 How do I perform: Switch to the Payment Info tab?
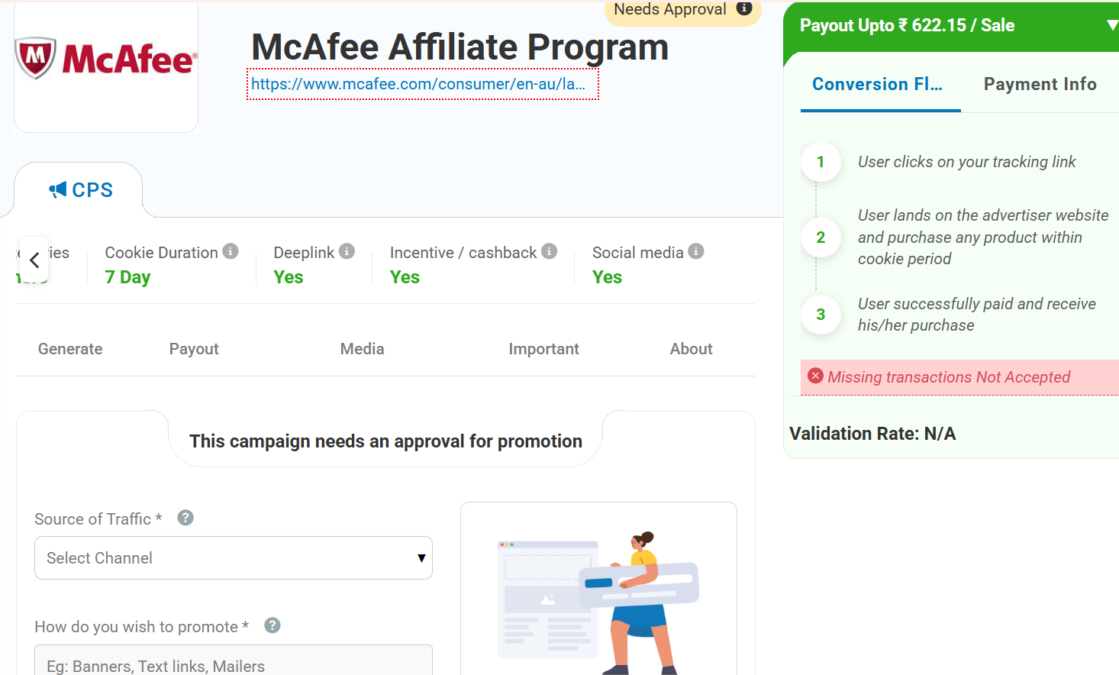[1040, 84]
